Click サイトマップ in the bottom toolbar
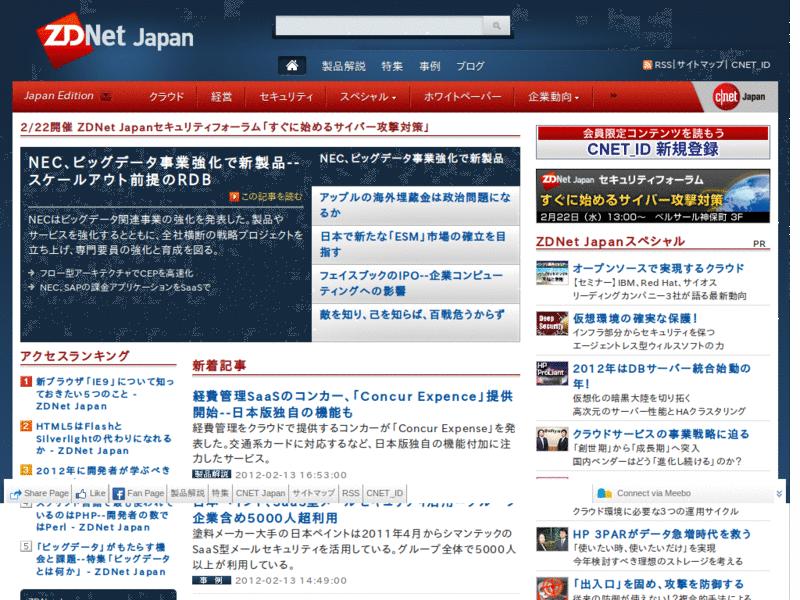This screenshot has height=600, width=800. click(x=313, y=493)
